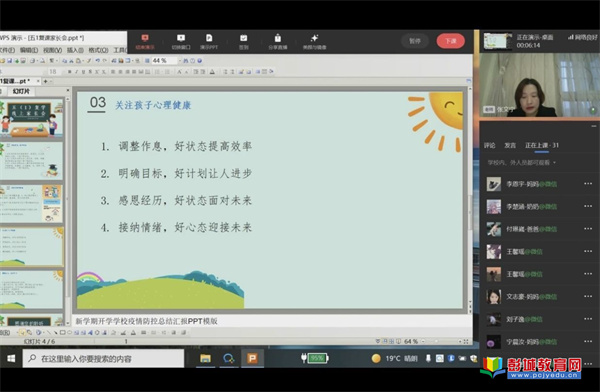Open the beauty and mirror sparkle icon
Screen dimensions: 600x392
(x=315, y=41)
